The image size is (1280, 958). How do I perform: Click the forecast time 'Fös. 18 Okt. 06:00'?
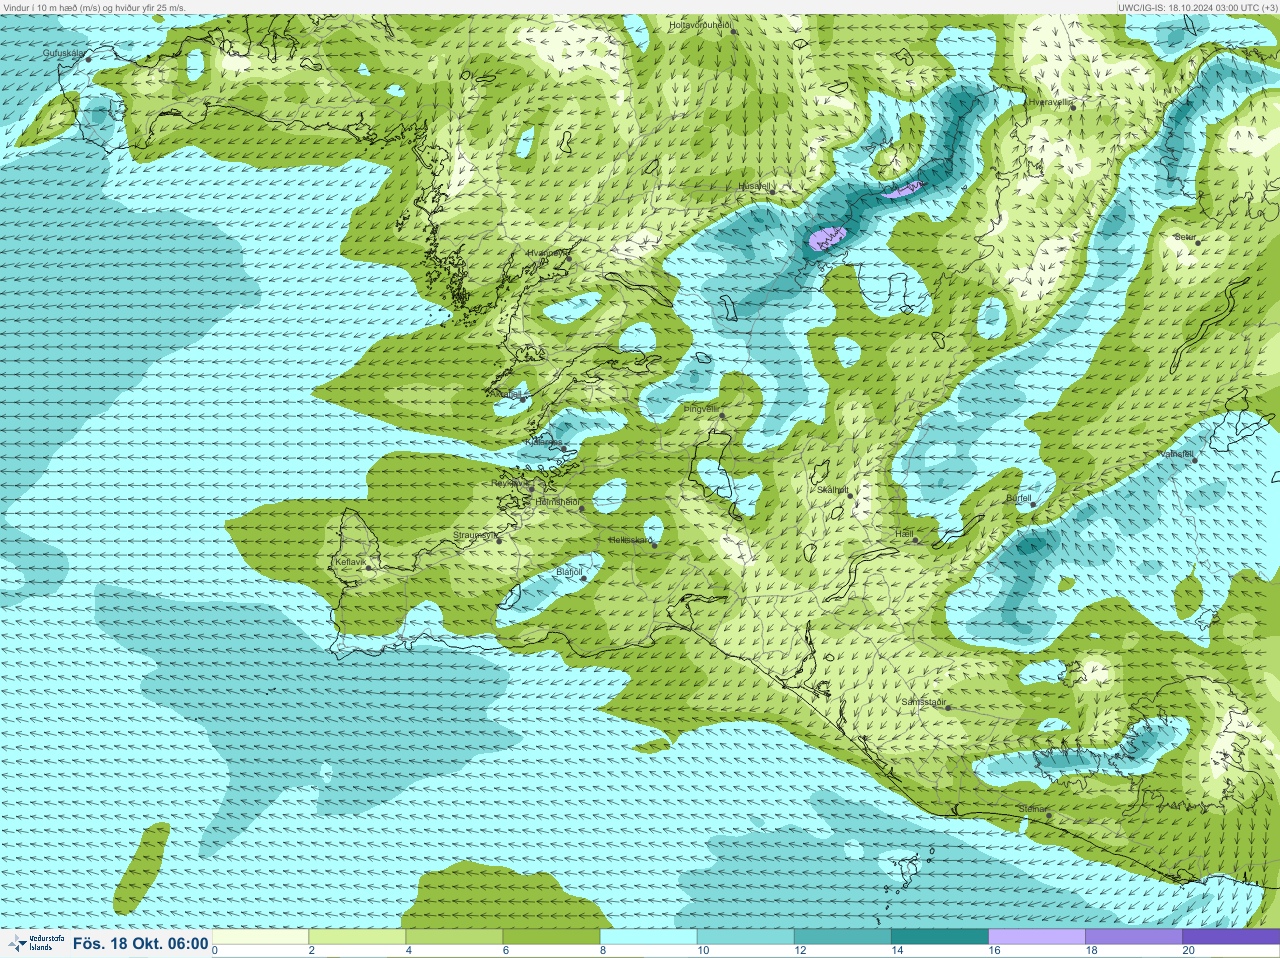coord(141,943)
